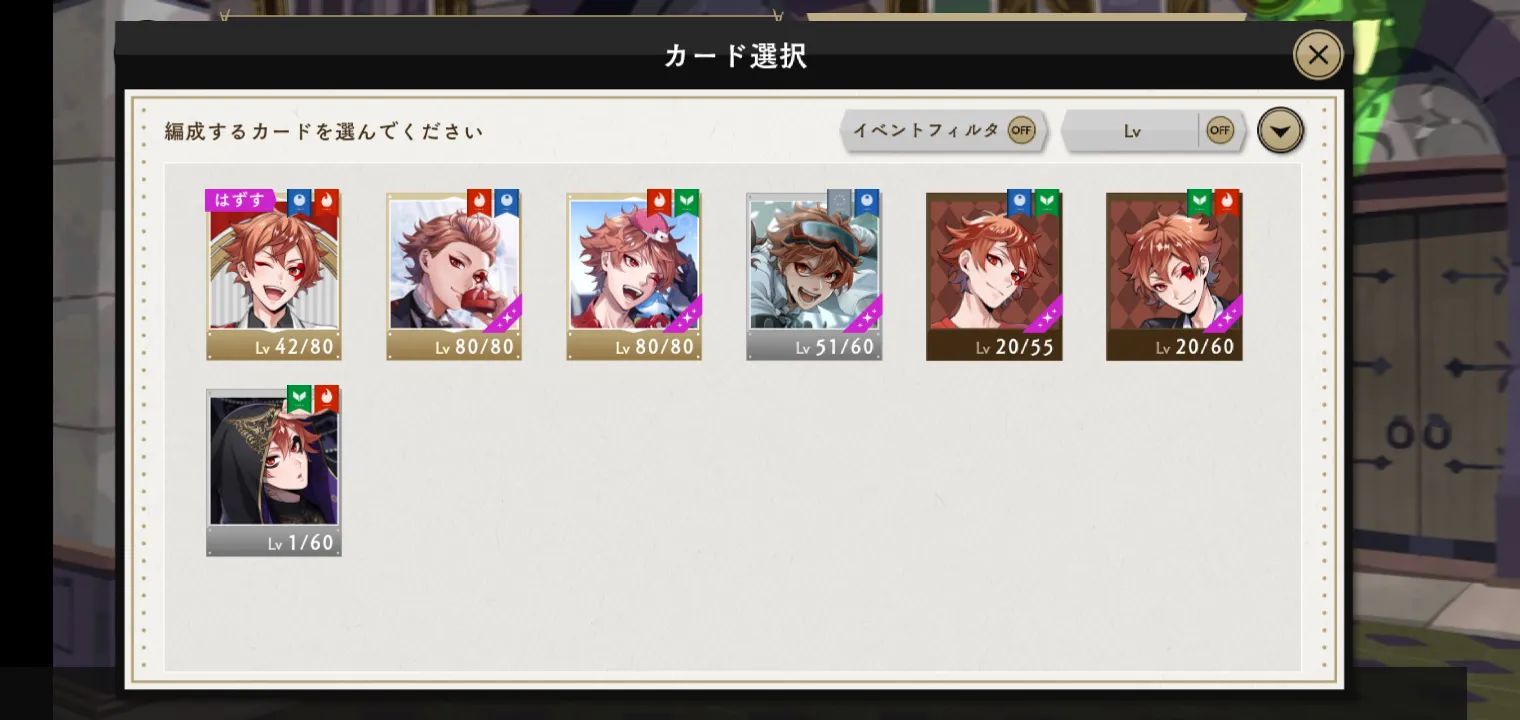Toggle the イベントフィルタ OFF switch

1021,130
